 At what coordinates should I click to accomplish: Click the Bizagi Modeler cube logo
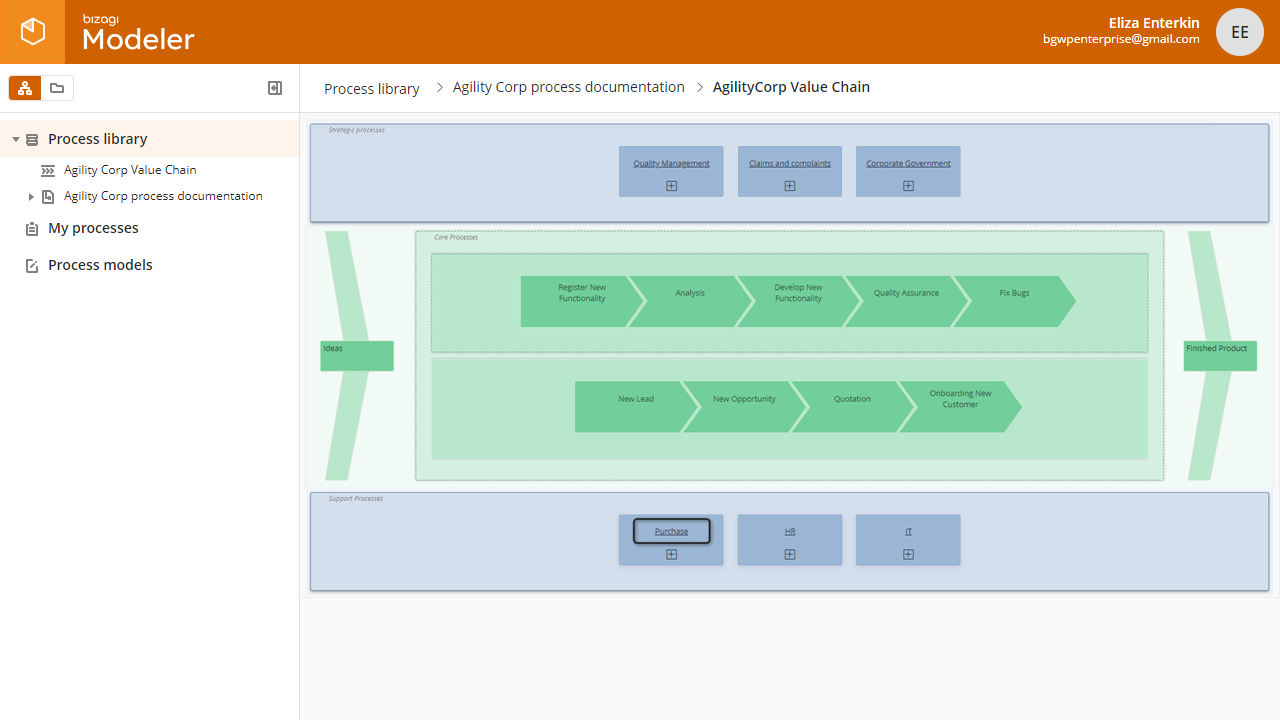[32, 32]
